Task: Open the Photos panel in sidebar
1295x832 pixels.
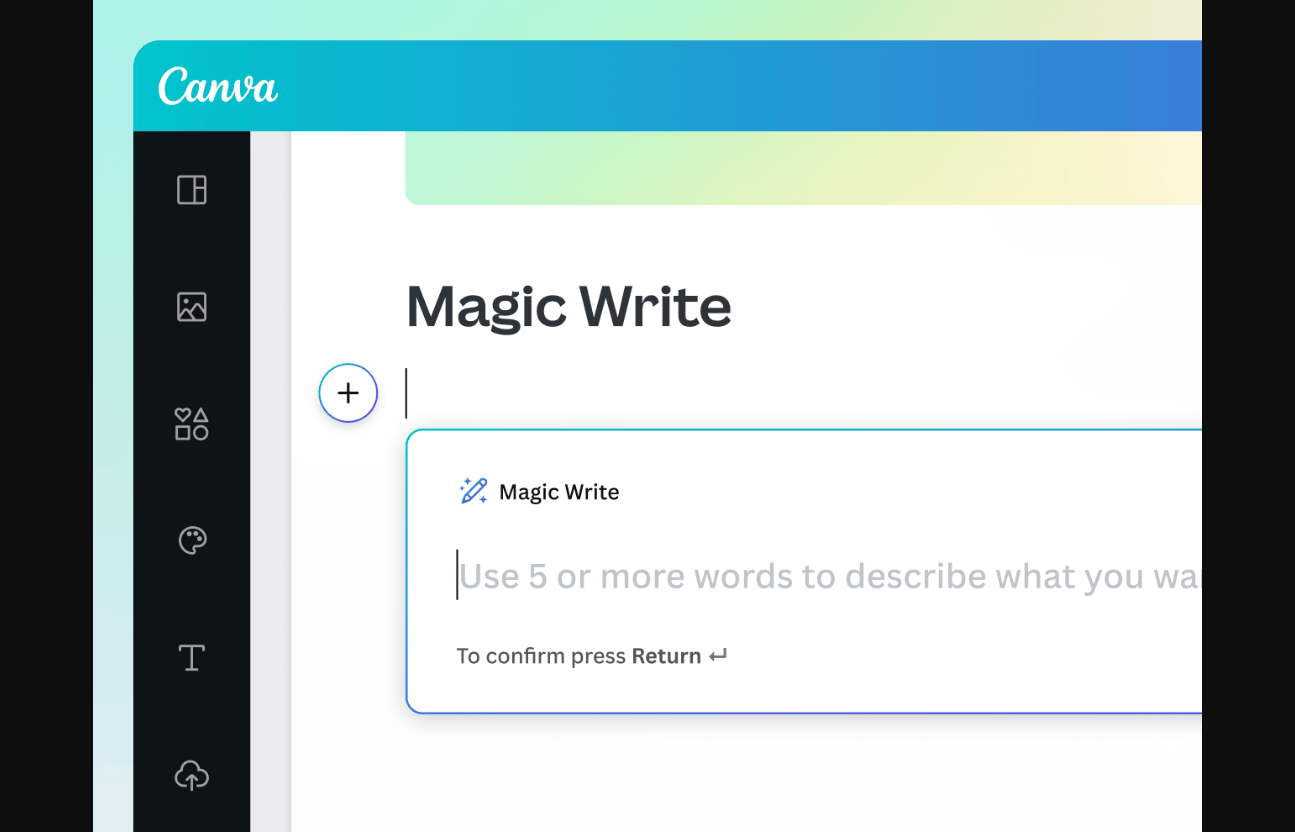Action: [192, 307]
